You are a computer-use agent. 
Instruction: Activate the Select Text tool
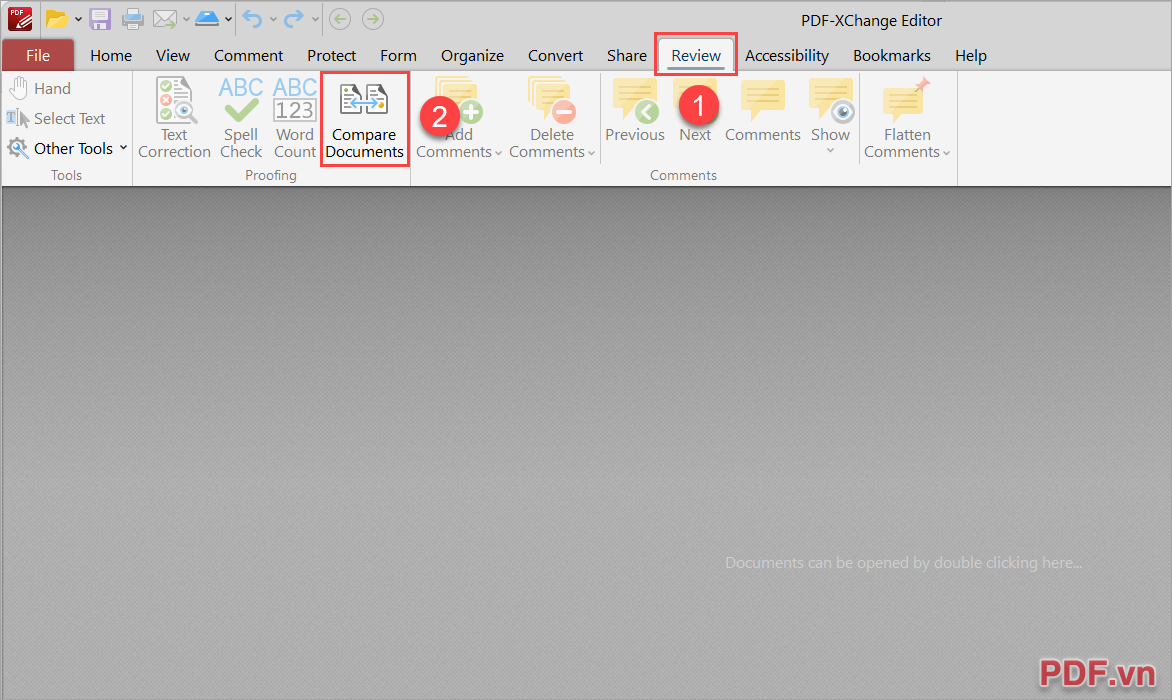point(56,118)
